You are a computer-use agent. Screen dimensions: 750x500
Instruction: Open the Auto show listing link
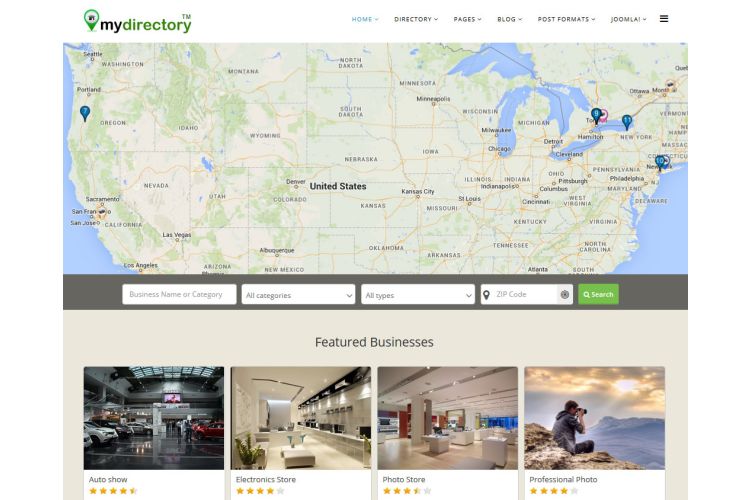click(x=108, y=479)
